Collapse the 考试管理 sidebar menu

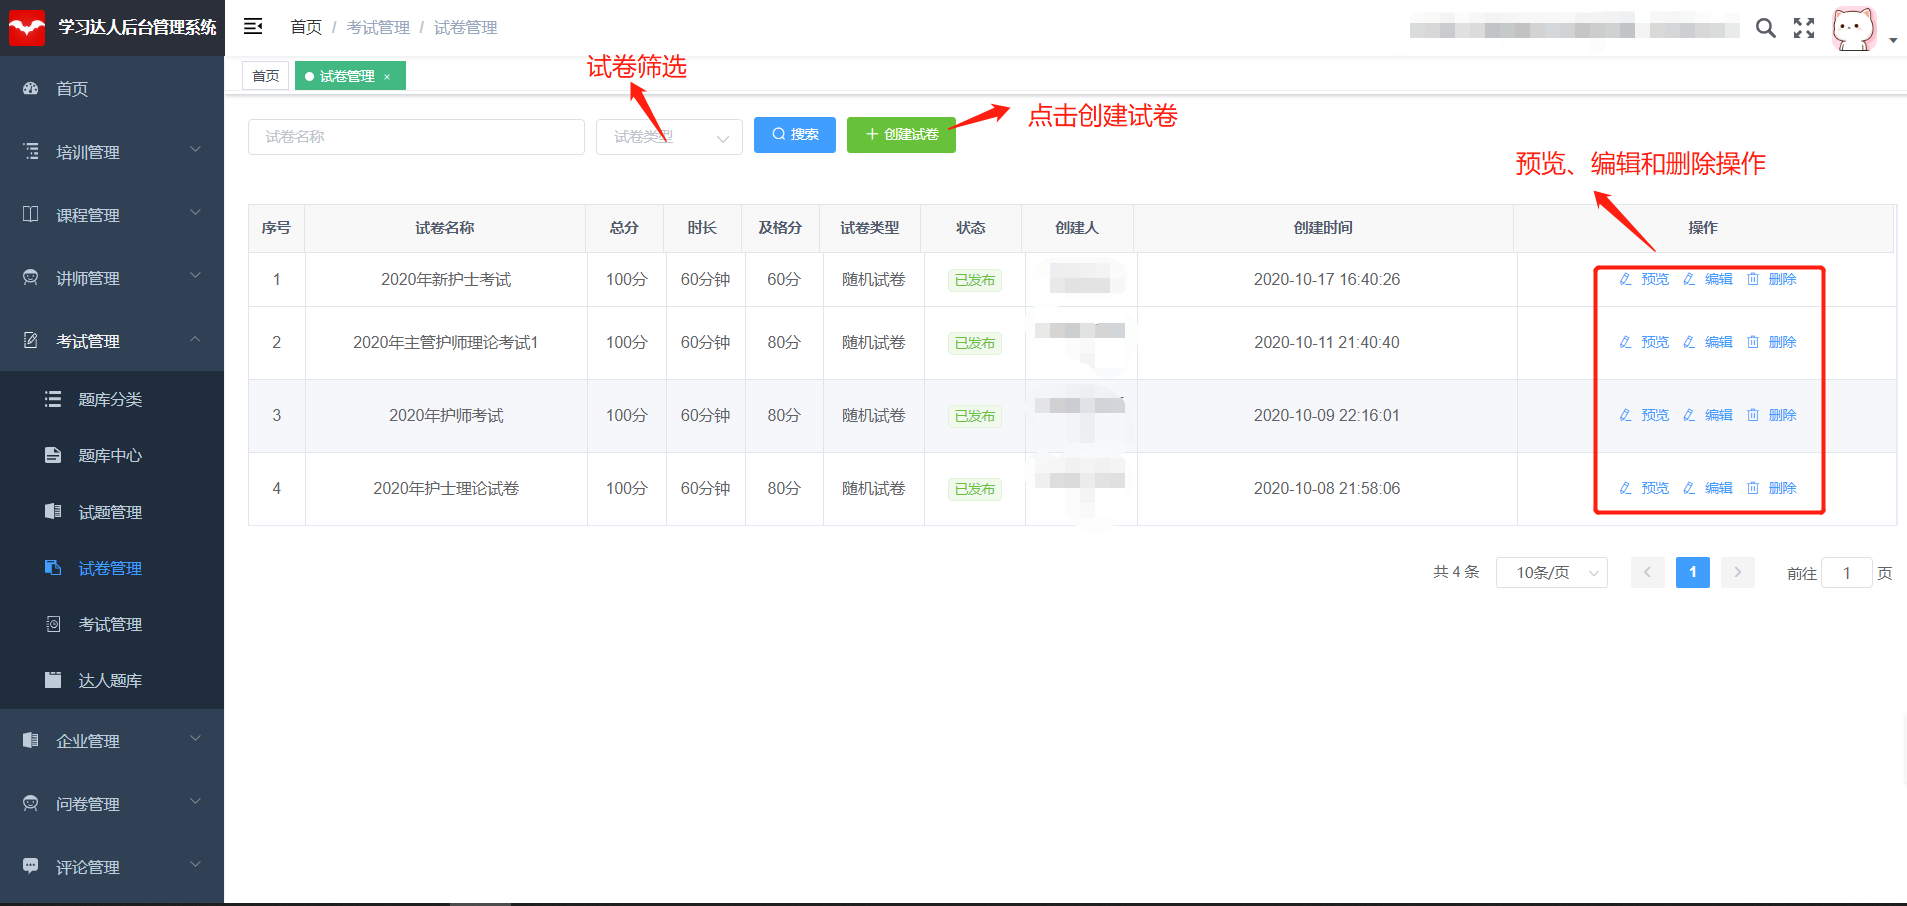point(112,341)
